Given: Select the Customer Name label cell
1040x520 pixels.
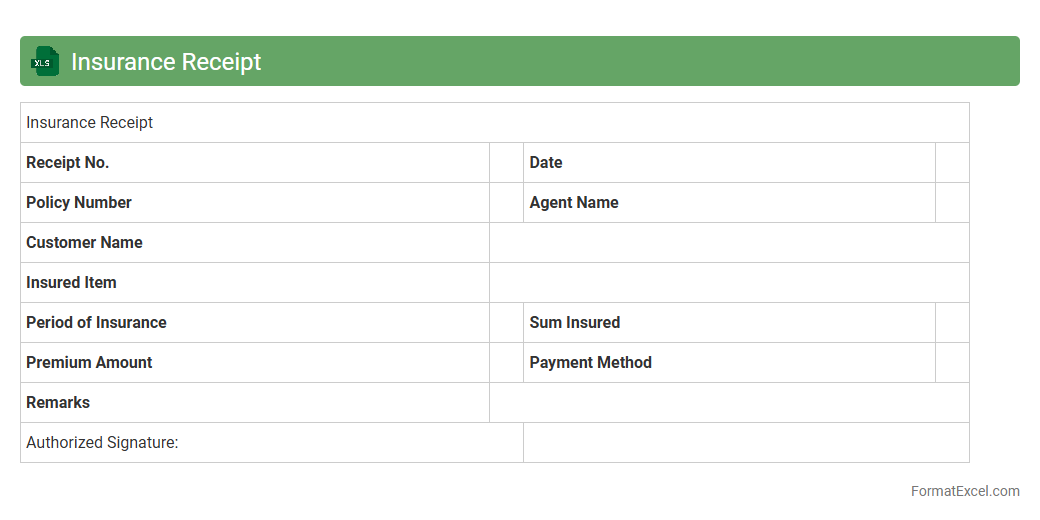Looking at the screenshot, I should coord(255,243).
